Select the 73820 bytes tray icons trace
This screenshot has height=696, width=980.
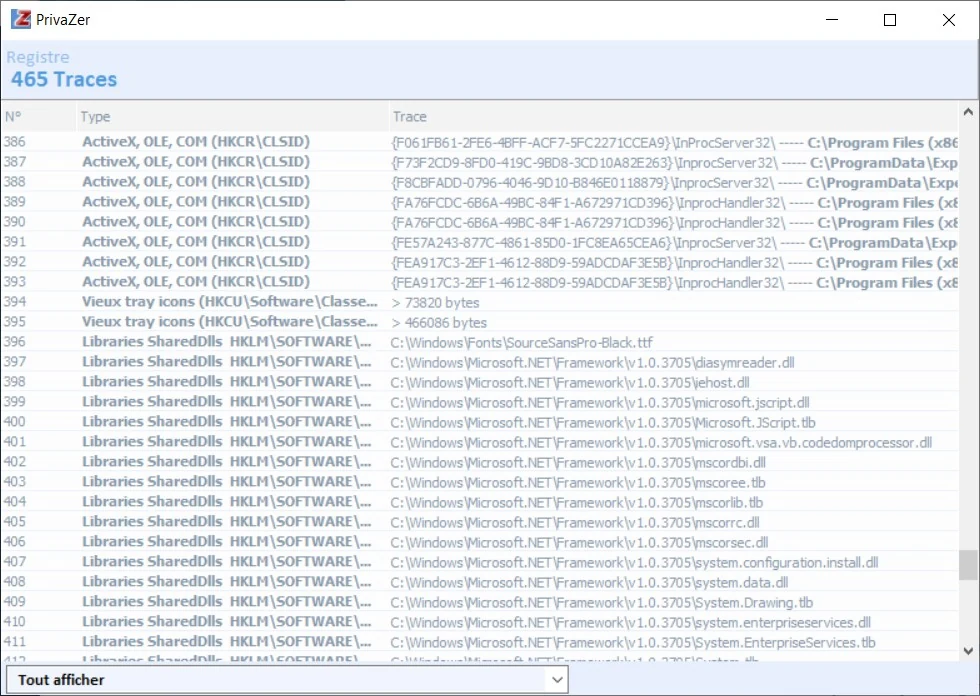[x=479, y=302]
